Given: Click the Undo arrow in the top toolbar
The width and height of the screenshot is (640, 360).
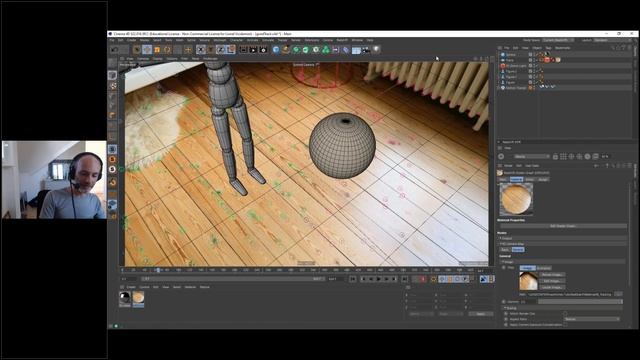Looking at the screenshot, I should (114, 50).
